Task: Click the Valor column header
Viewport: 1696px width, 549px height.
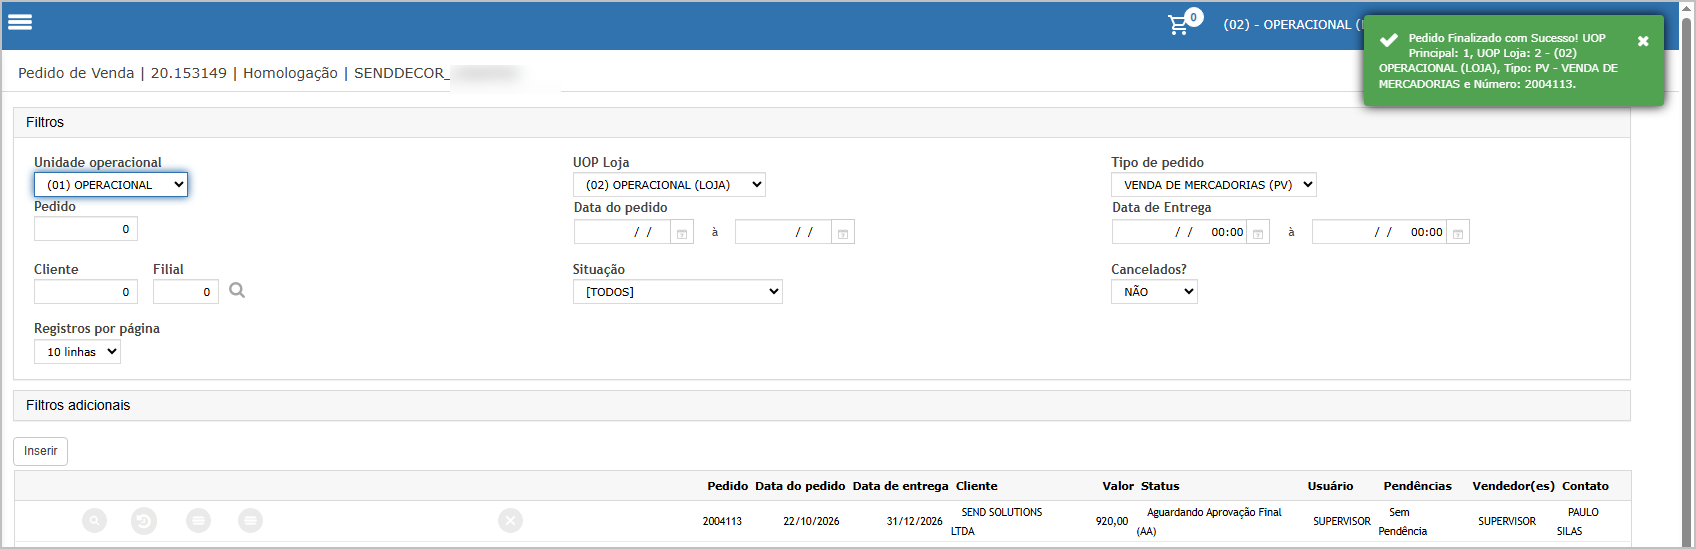Action: (x=1118, y=486)
